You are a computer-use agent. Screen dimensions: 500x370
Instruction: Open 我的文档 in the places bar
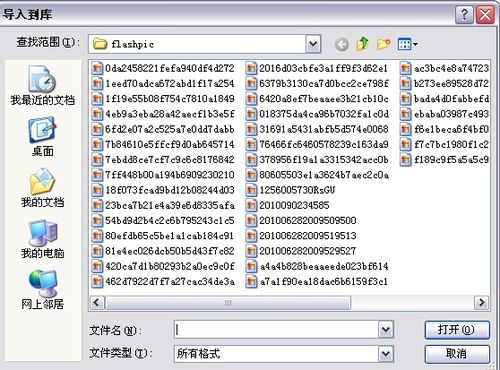point(42,188)
